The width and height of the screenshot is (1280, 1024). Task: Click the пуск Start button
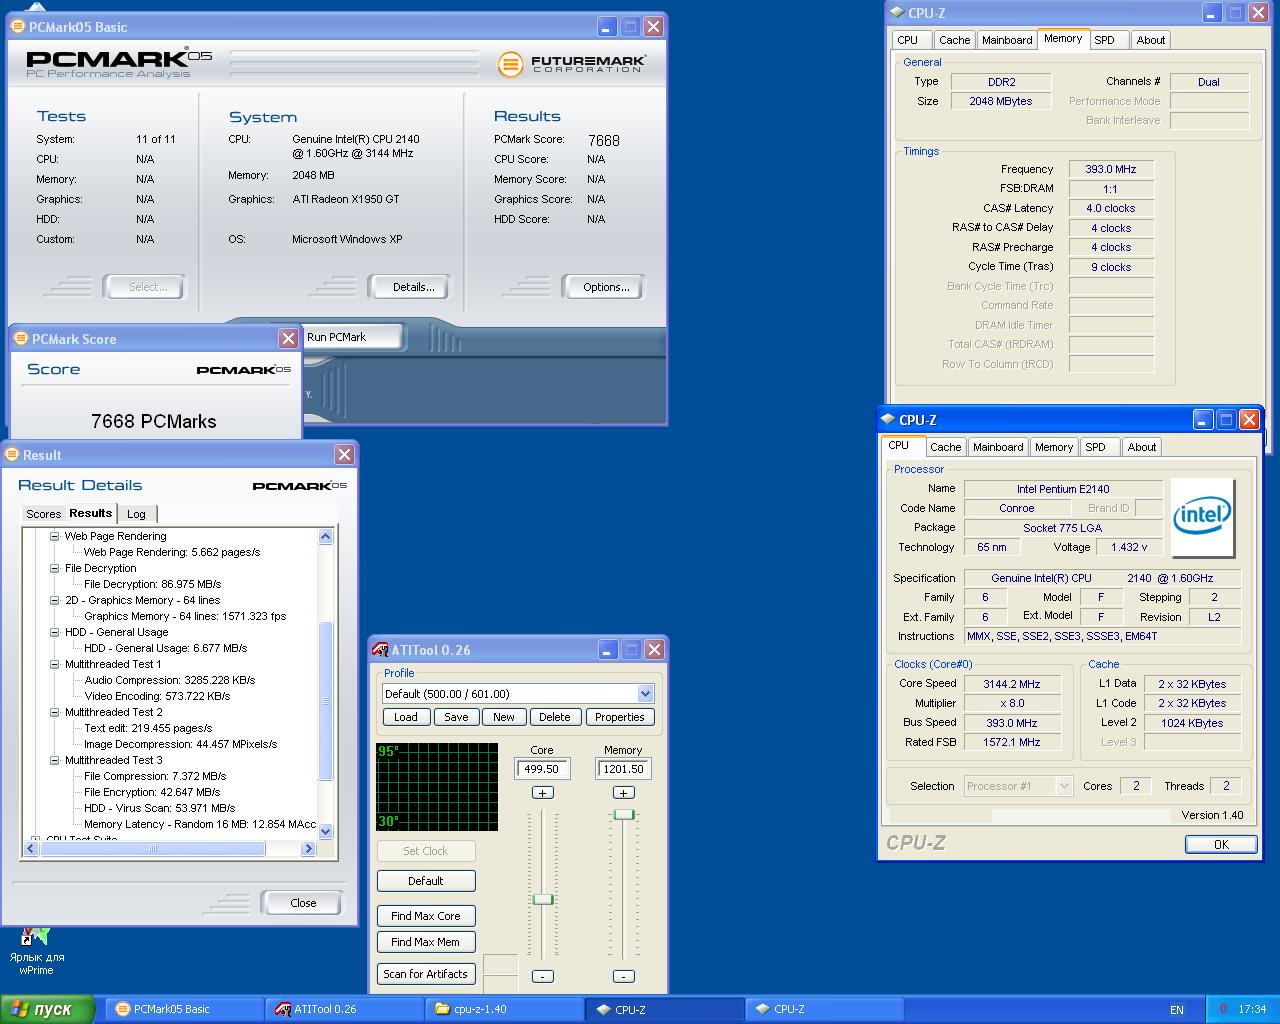47,1010
